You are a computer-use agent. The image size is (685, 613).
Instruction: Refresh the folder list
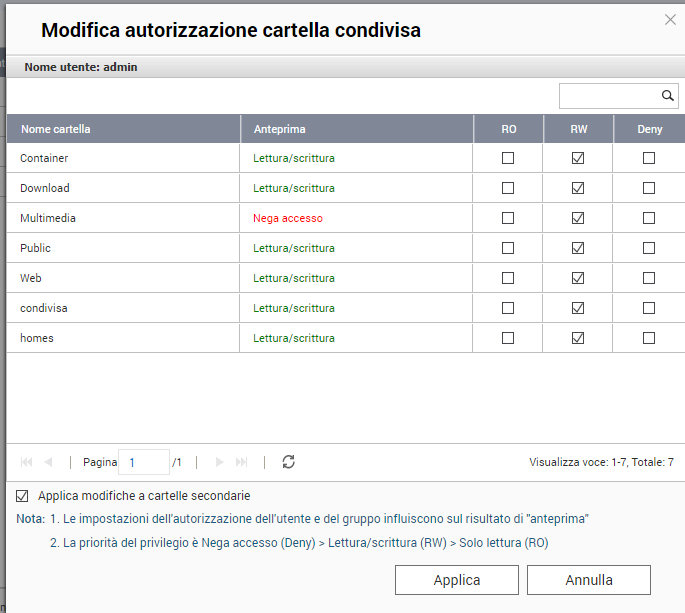coord(289,462)
